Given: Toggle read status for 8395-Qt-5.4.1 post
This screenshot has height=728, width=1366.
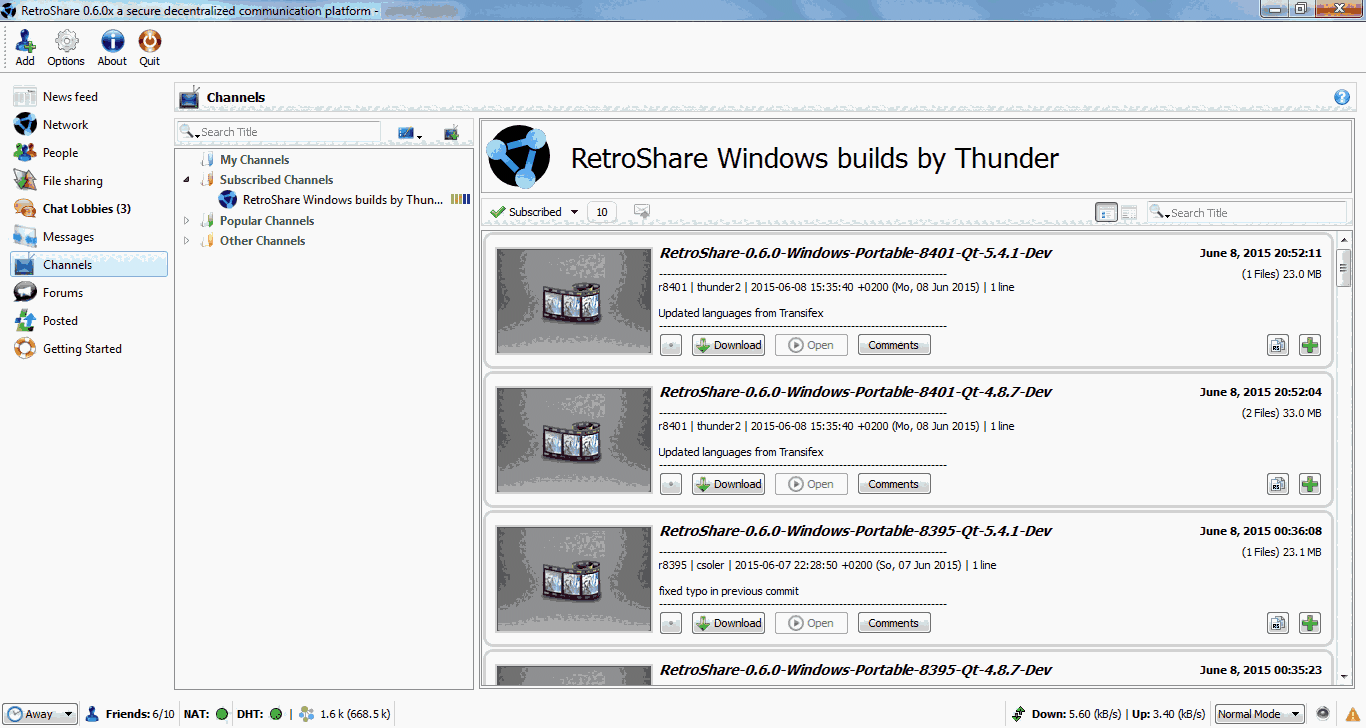Looking at the screenshot, I should pos(671,623).
